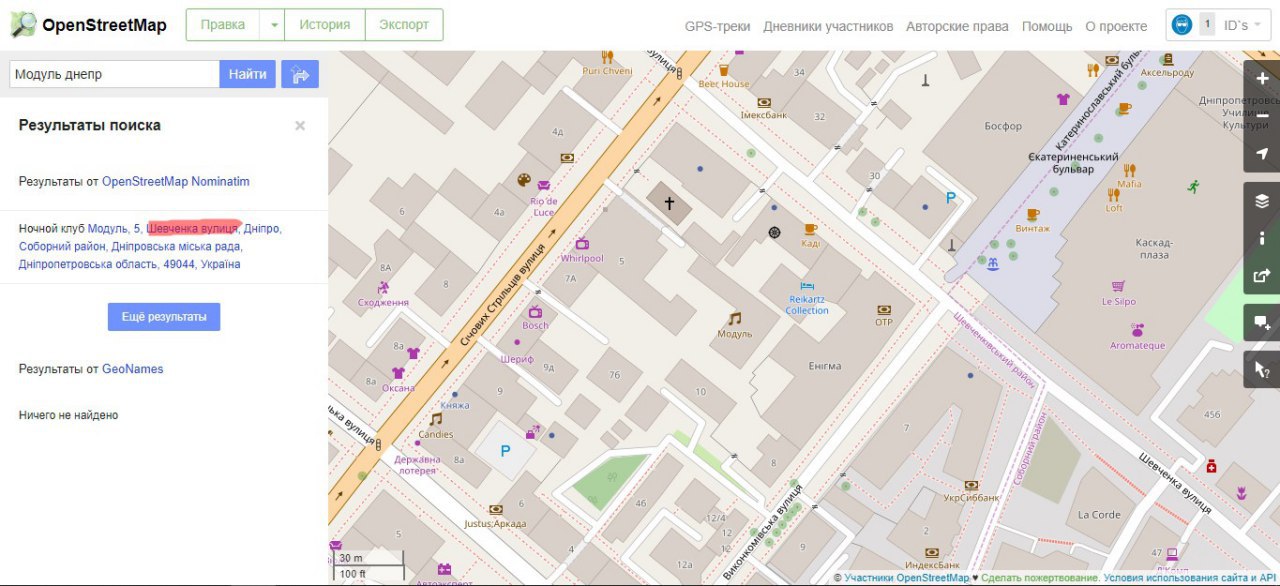
Task: Click the Mafia restaurant fork icon
Action: point(1129,169)
